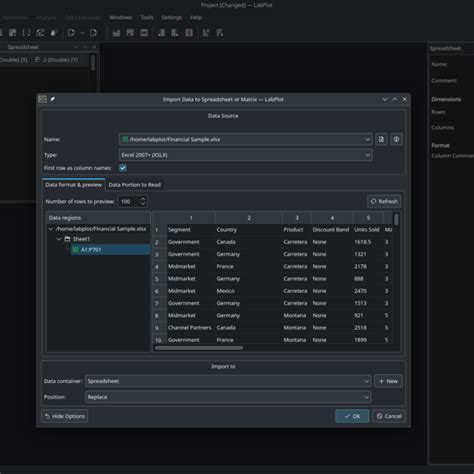
Task: Select preview column header 2
Action: [x=249, y=218]
